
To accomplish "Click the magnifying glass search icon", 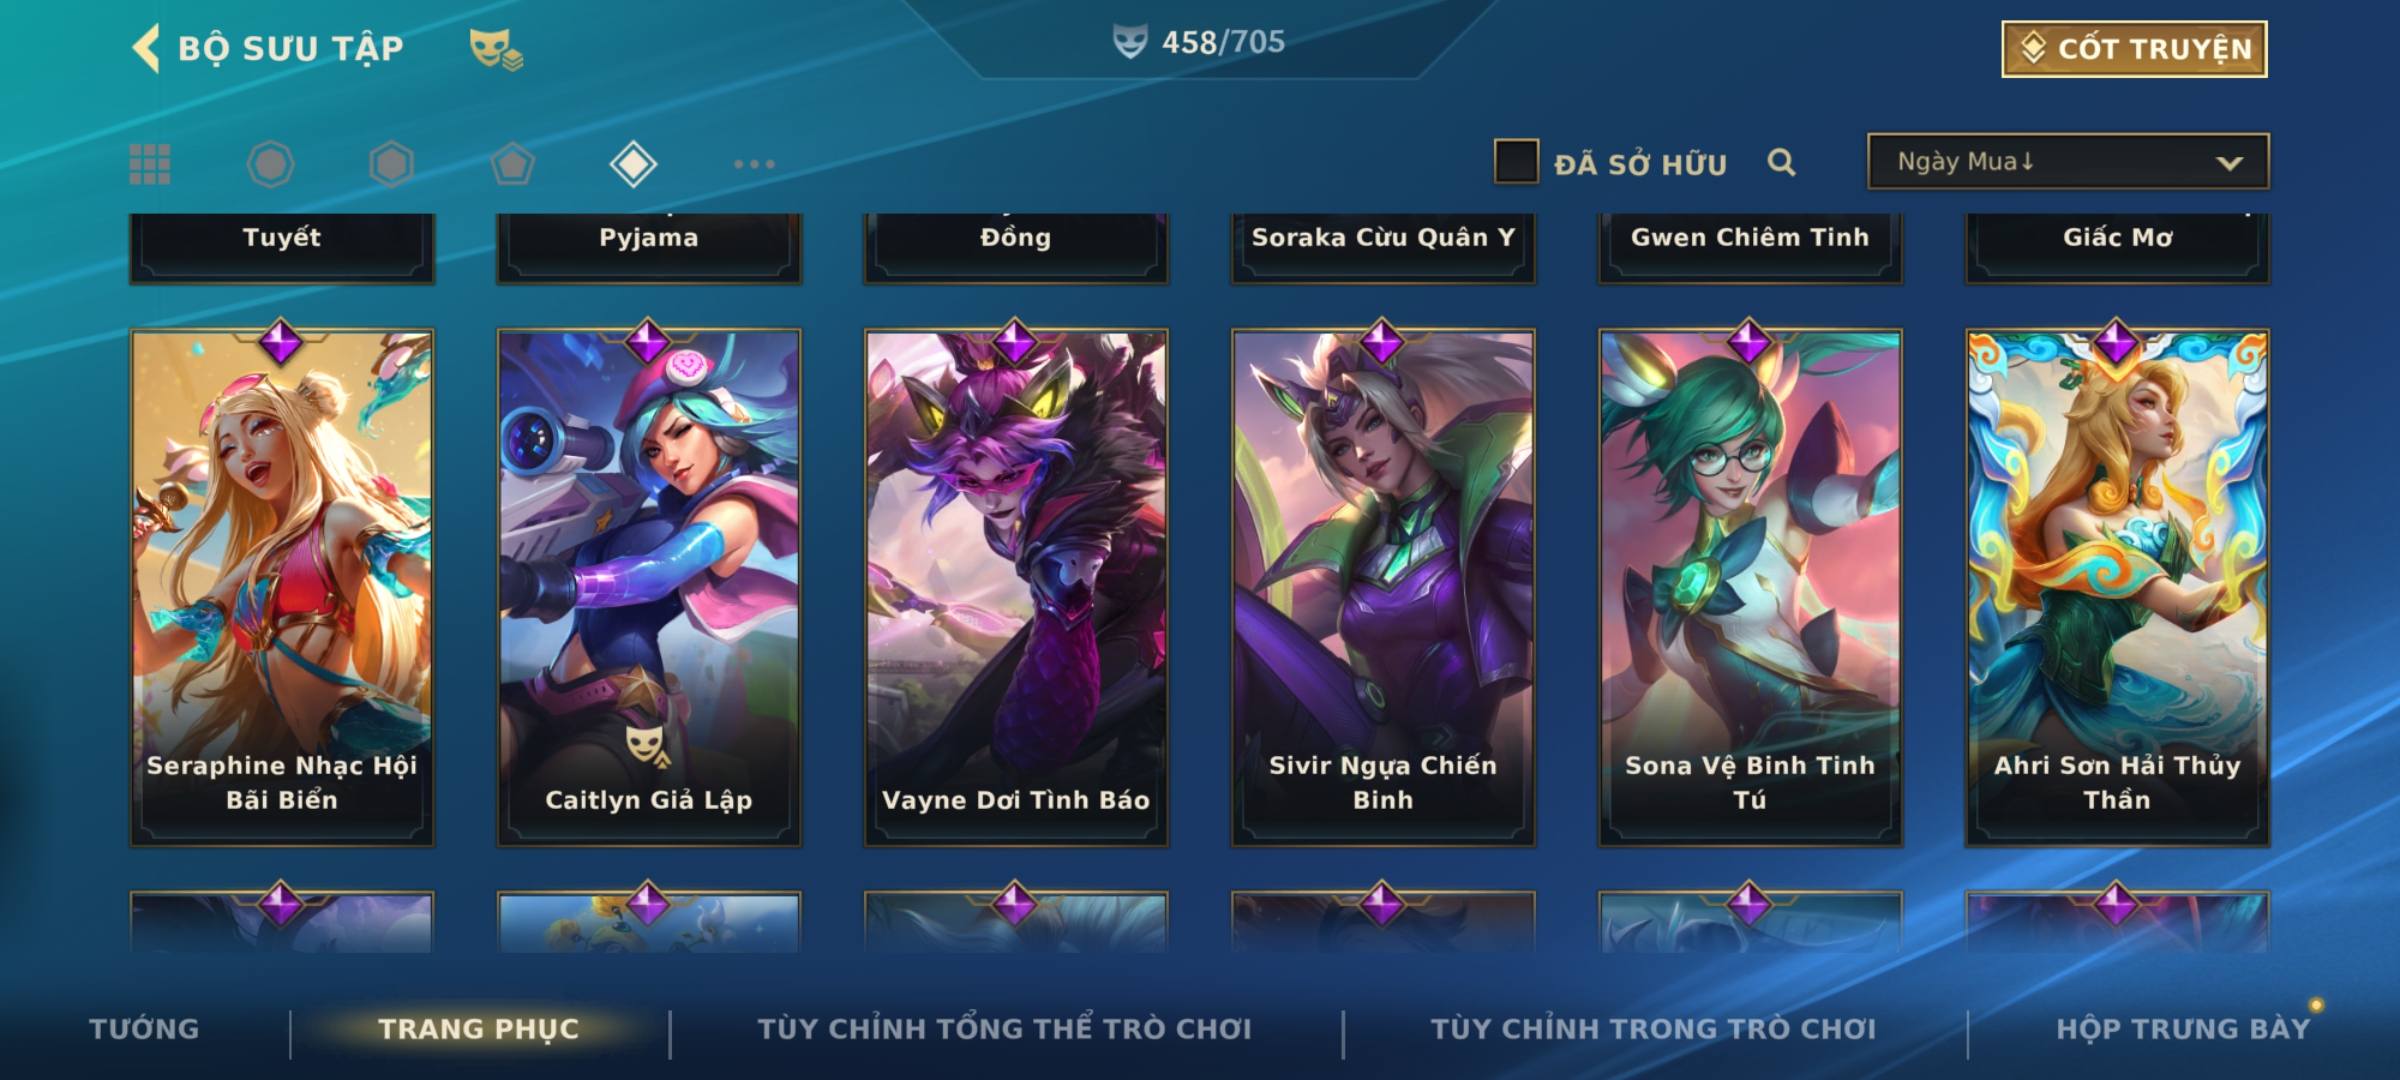I will coord(1781,162).
